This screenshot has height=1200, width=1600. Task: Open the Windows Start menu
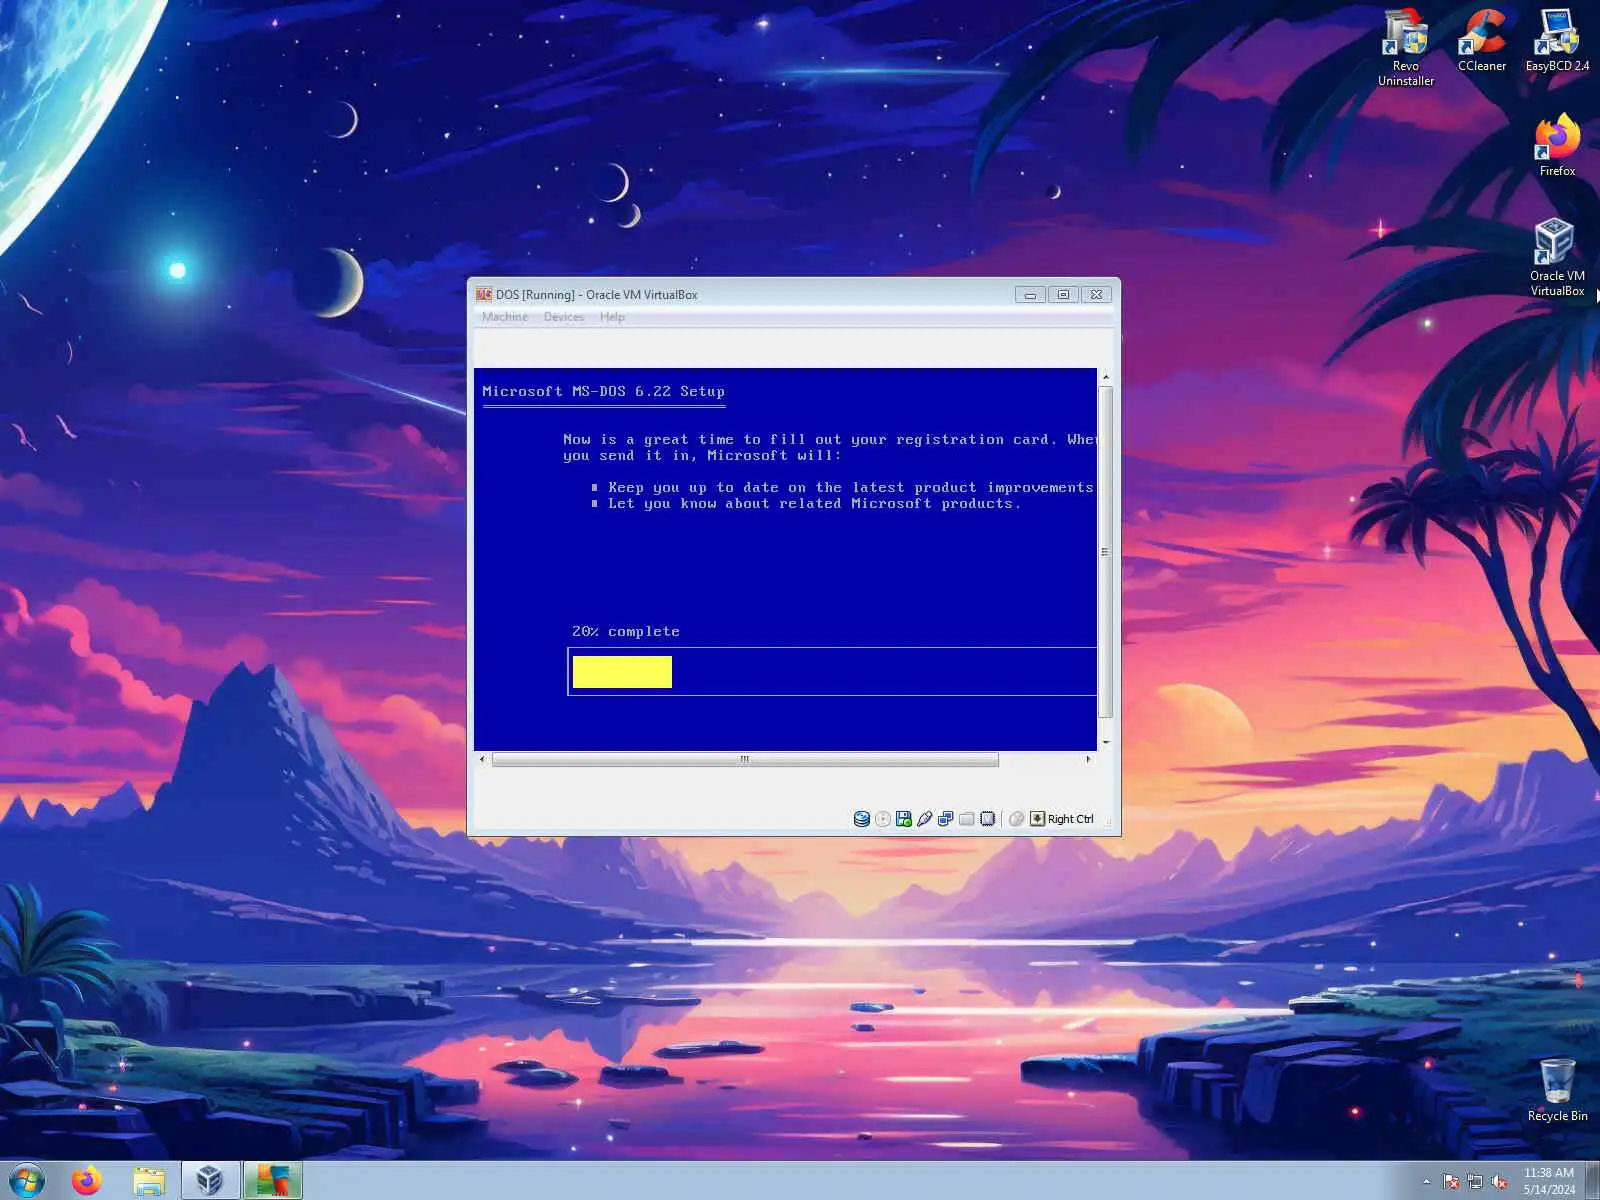(27, 1180)
